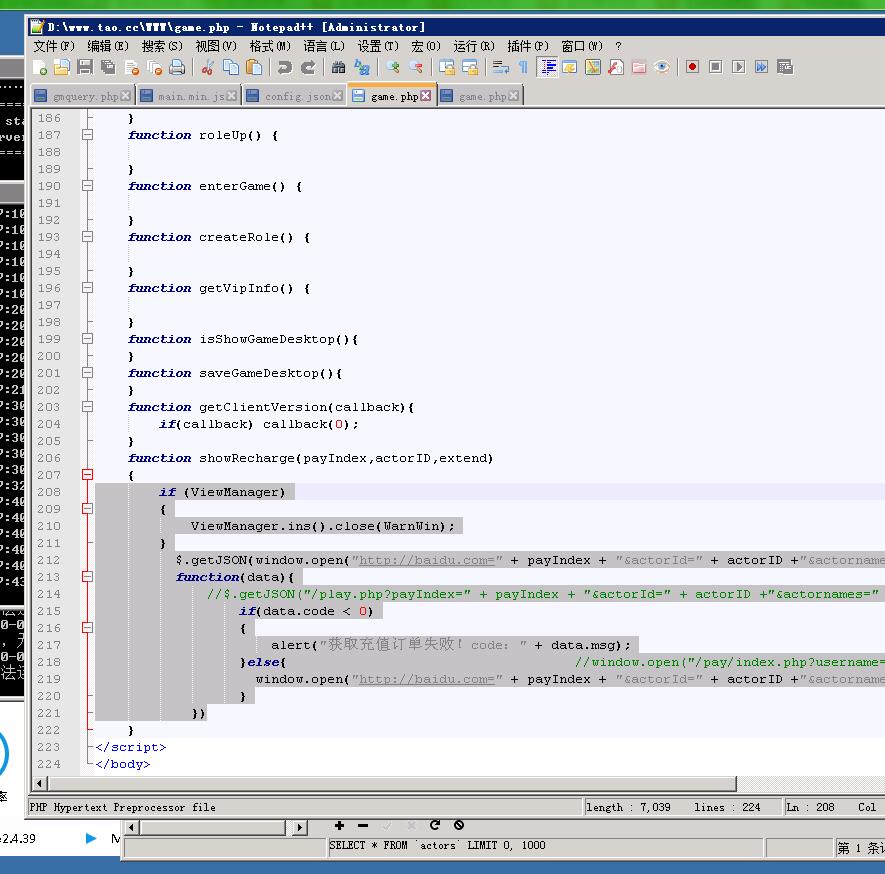885x874 pixels.
Task: Open the baidu.com link on line 219
Action: click(x=427, y=679)
